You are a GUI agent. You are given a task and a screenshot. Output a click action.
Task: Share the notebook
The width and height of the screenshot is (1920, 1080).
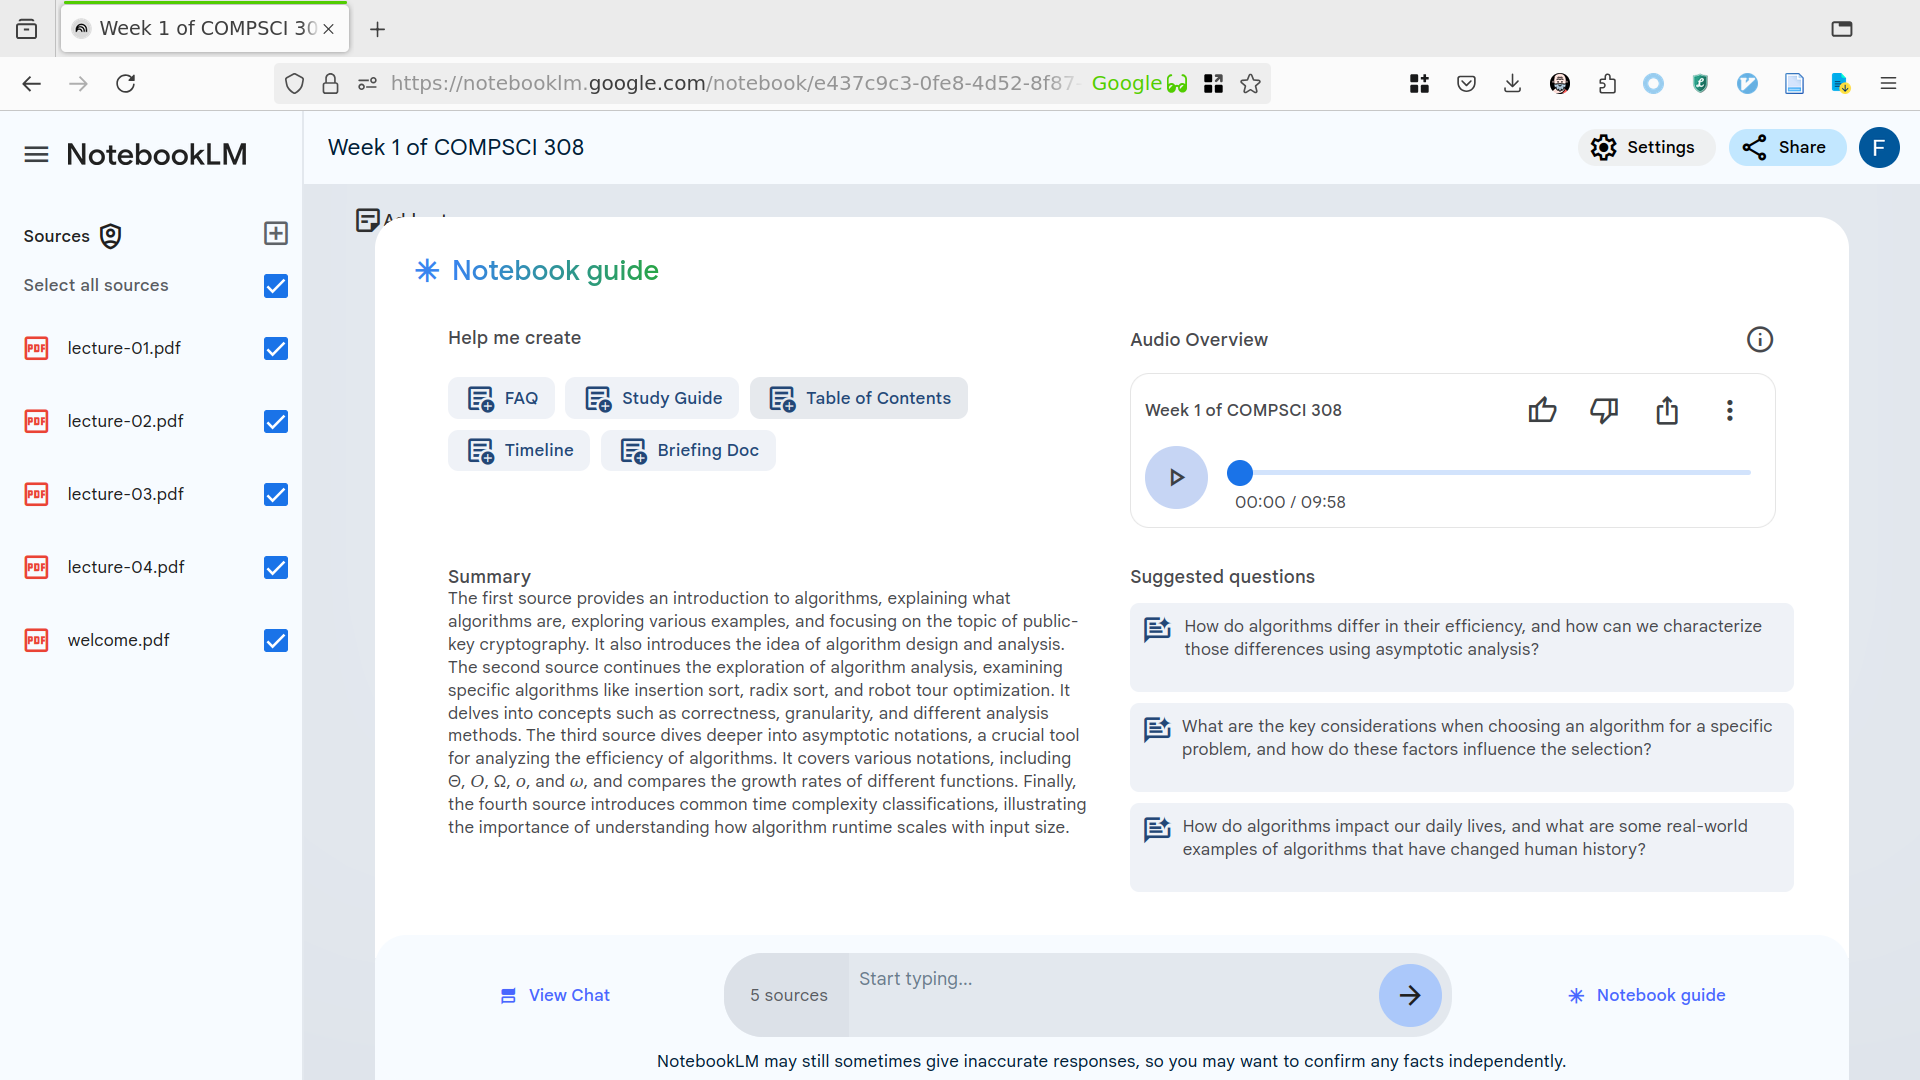click(x=1786, y=147)
